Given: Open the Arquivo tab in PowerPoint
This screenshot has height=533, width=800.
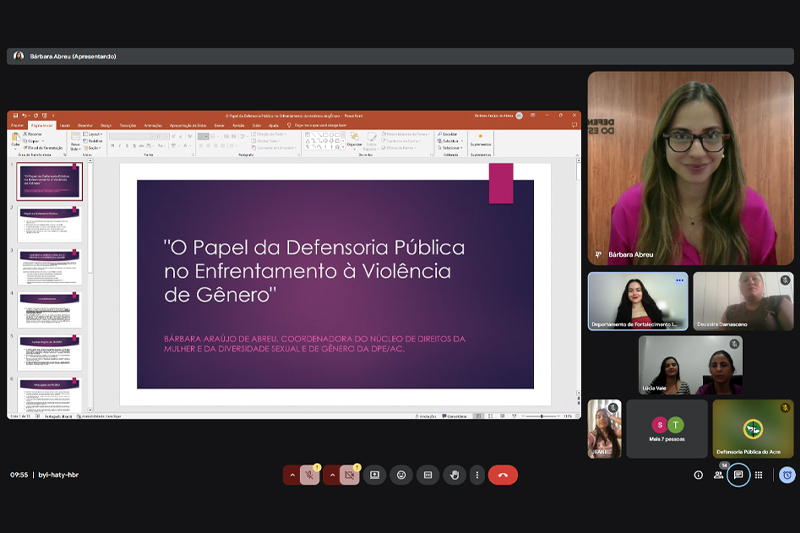Looking at the screenshot, I should 17,125.
